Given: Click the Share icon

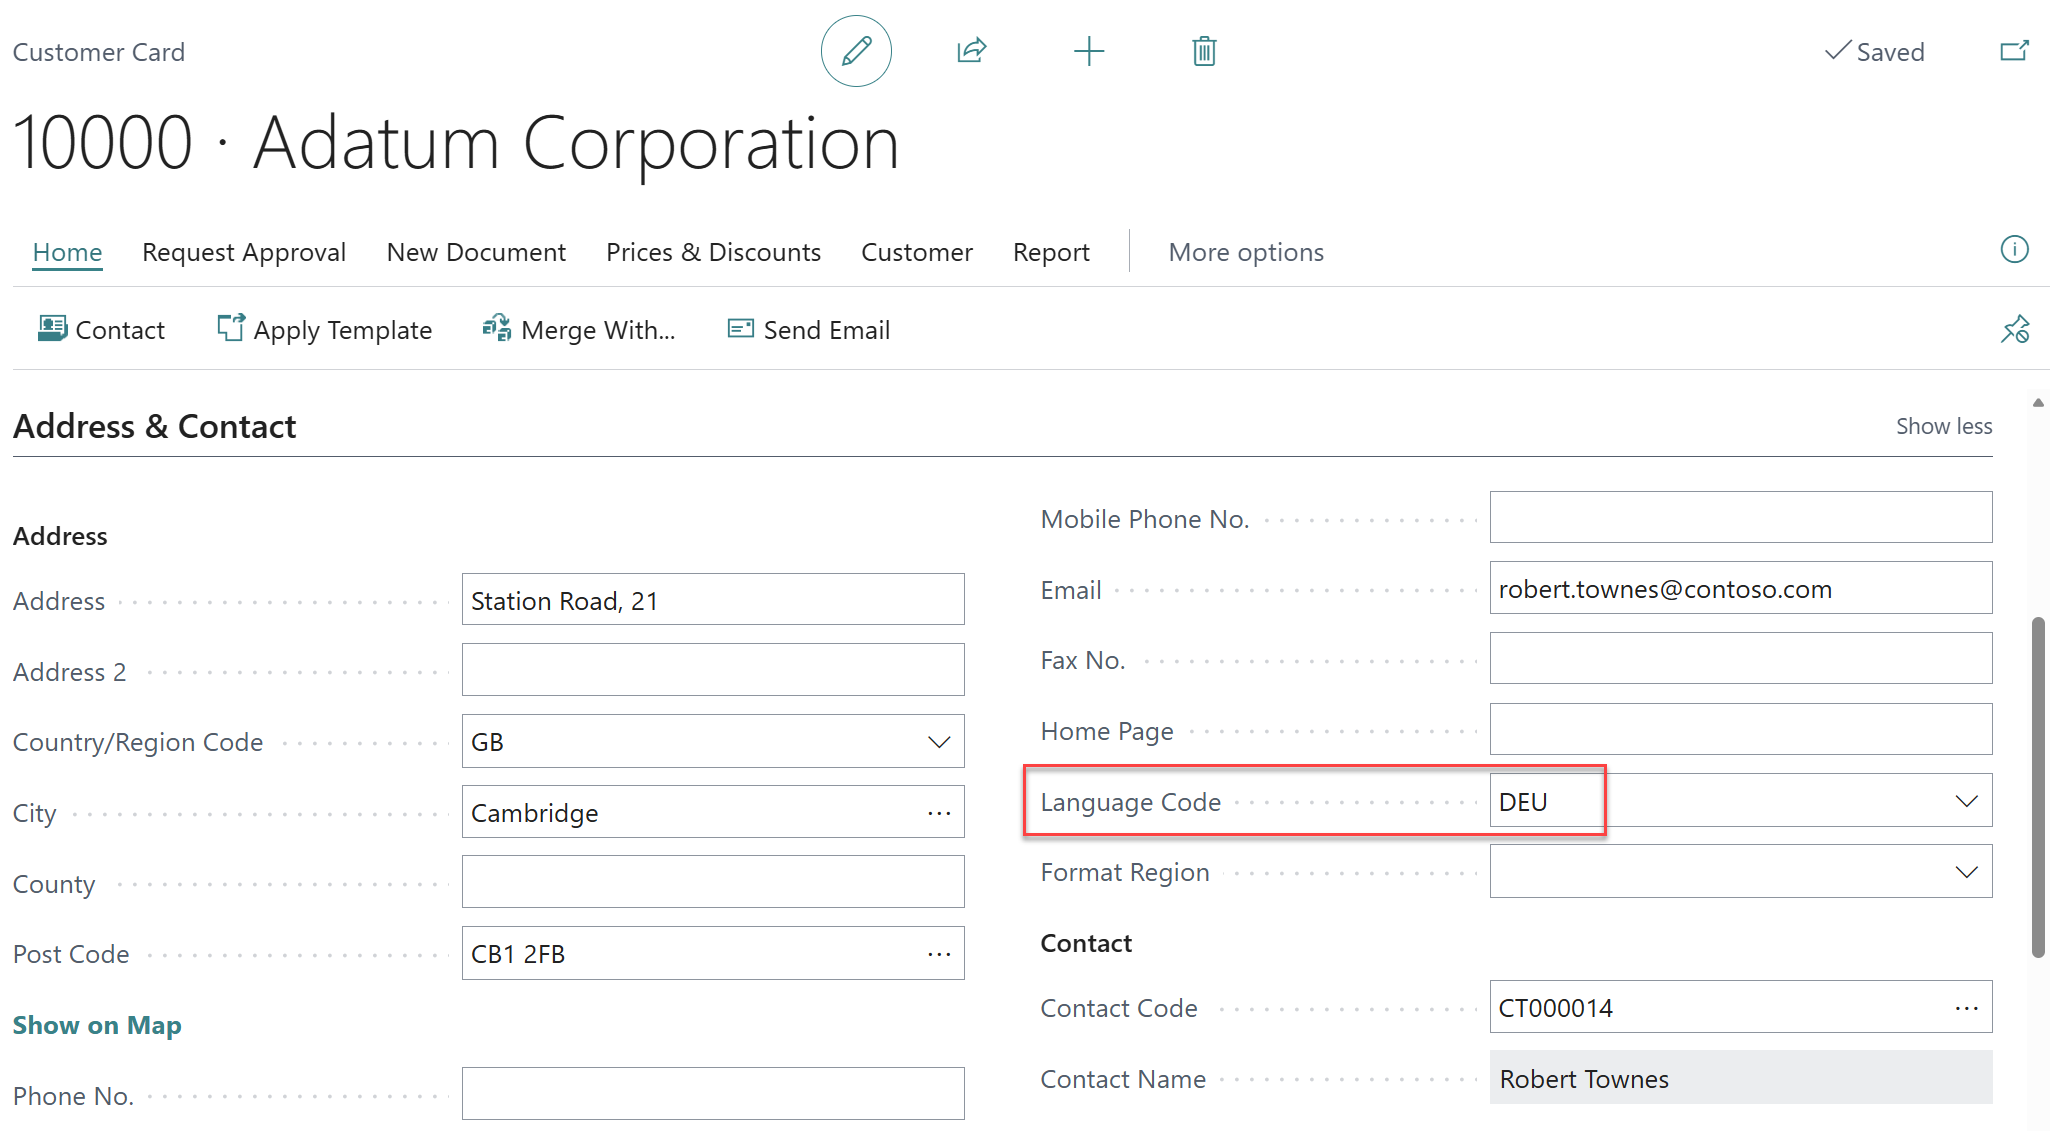Looking at the screenshot, I should tap(972, 51).
